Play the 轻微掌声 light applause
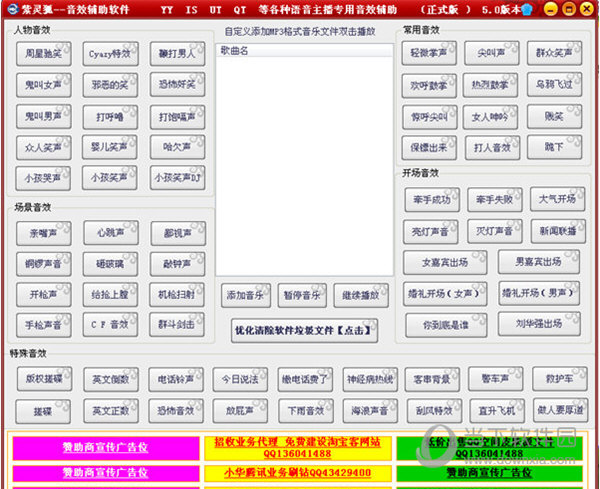This screenshot has width=600, height=489. click(429, 53)
